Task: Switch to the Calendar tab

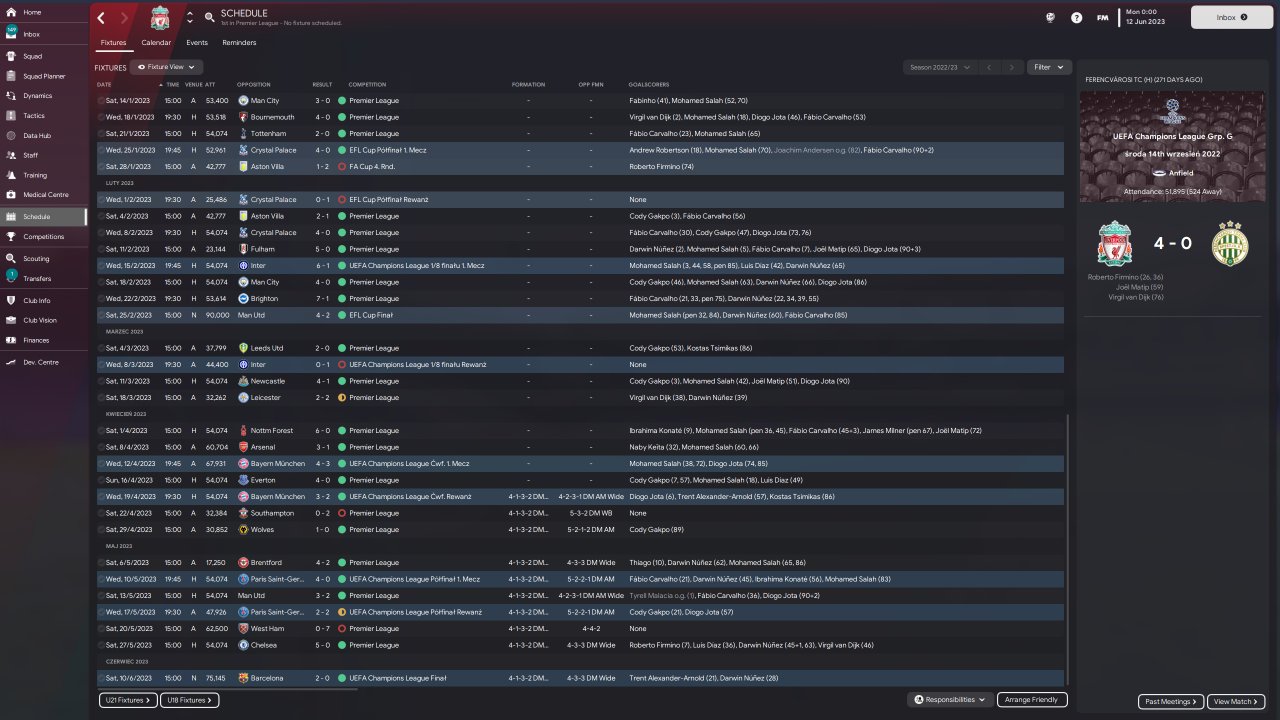Action: click(x=156, y=43)
